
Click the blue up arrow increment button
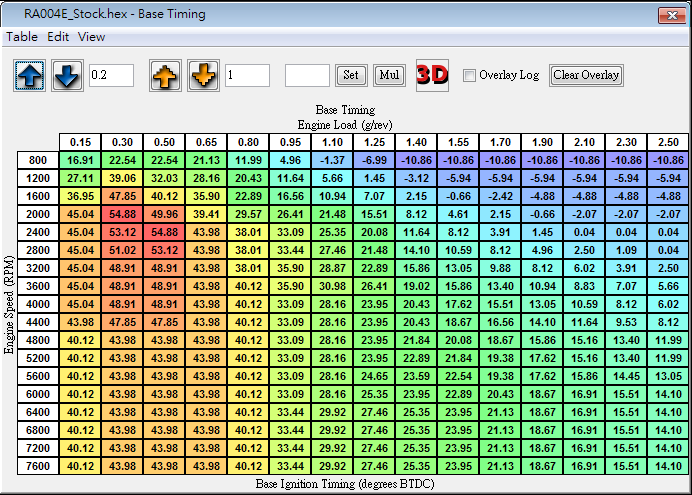tap(29, 75)
